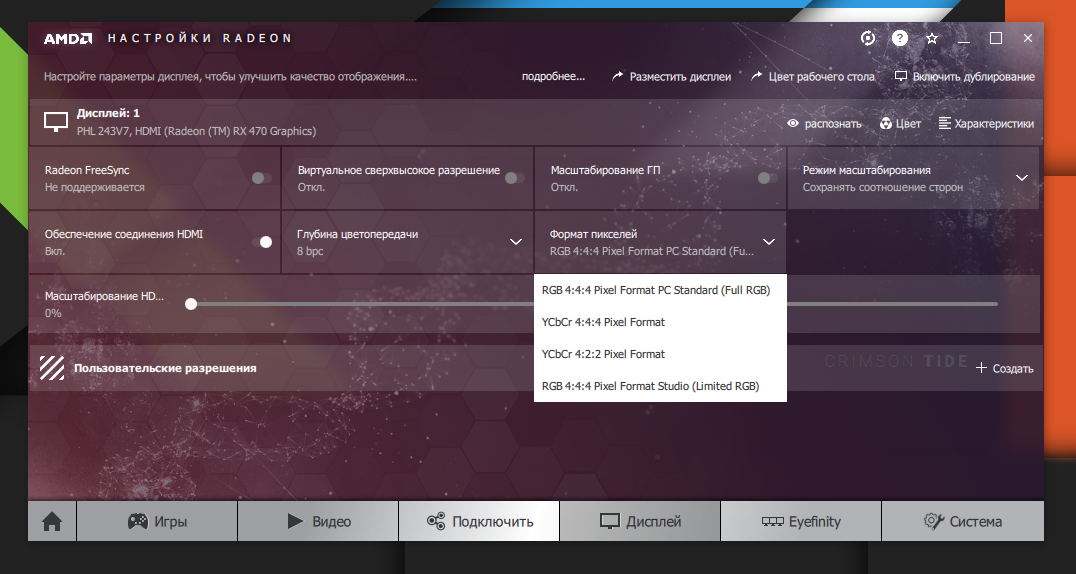The image size is (1076, 574).
Task: Click the Масштабирование HDMI slider handle
Action: click(191, 303)
